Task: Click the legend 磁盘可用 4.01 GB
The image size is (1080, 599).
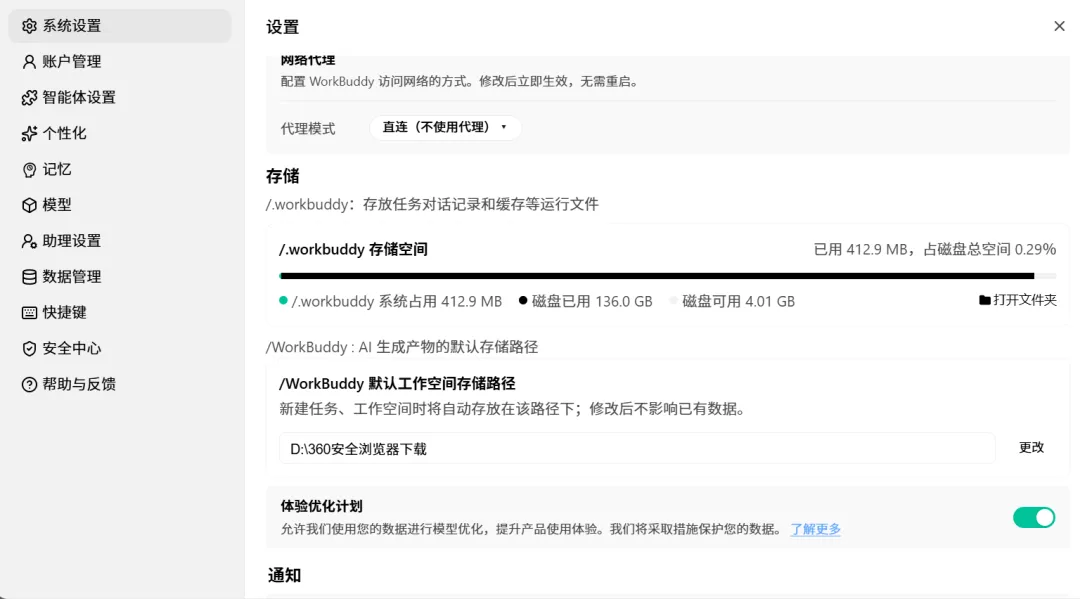Action: pyautogui.click(x=732, y=302)
